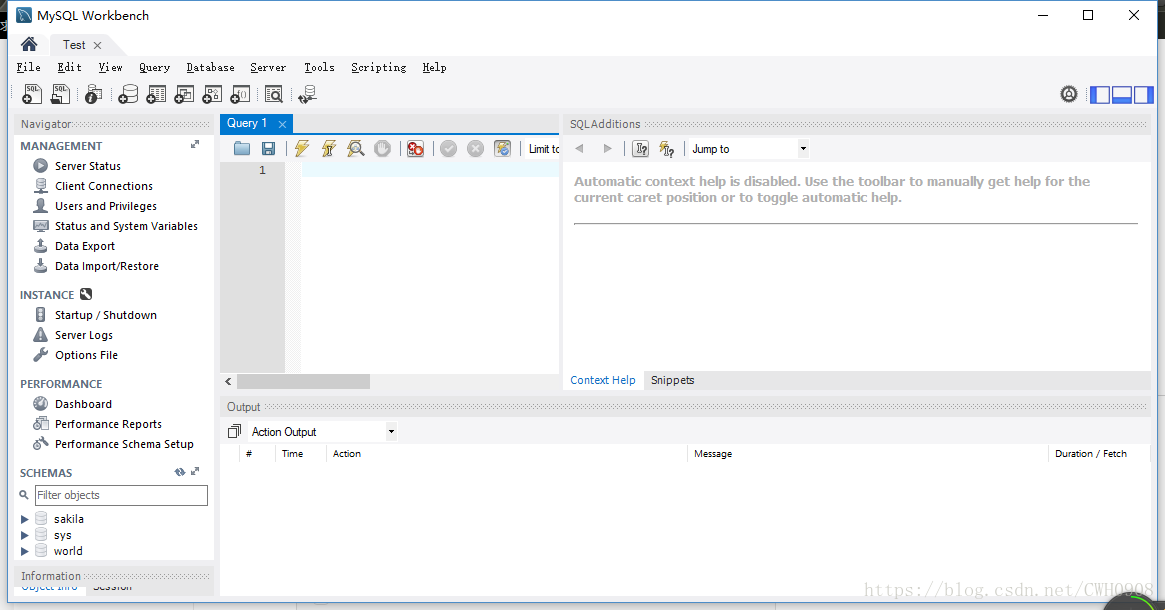Image resolution: width=1165 pixels, height=610 pixels.
Task: Open Client Connections
Action: (104, 186)
